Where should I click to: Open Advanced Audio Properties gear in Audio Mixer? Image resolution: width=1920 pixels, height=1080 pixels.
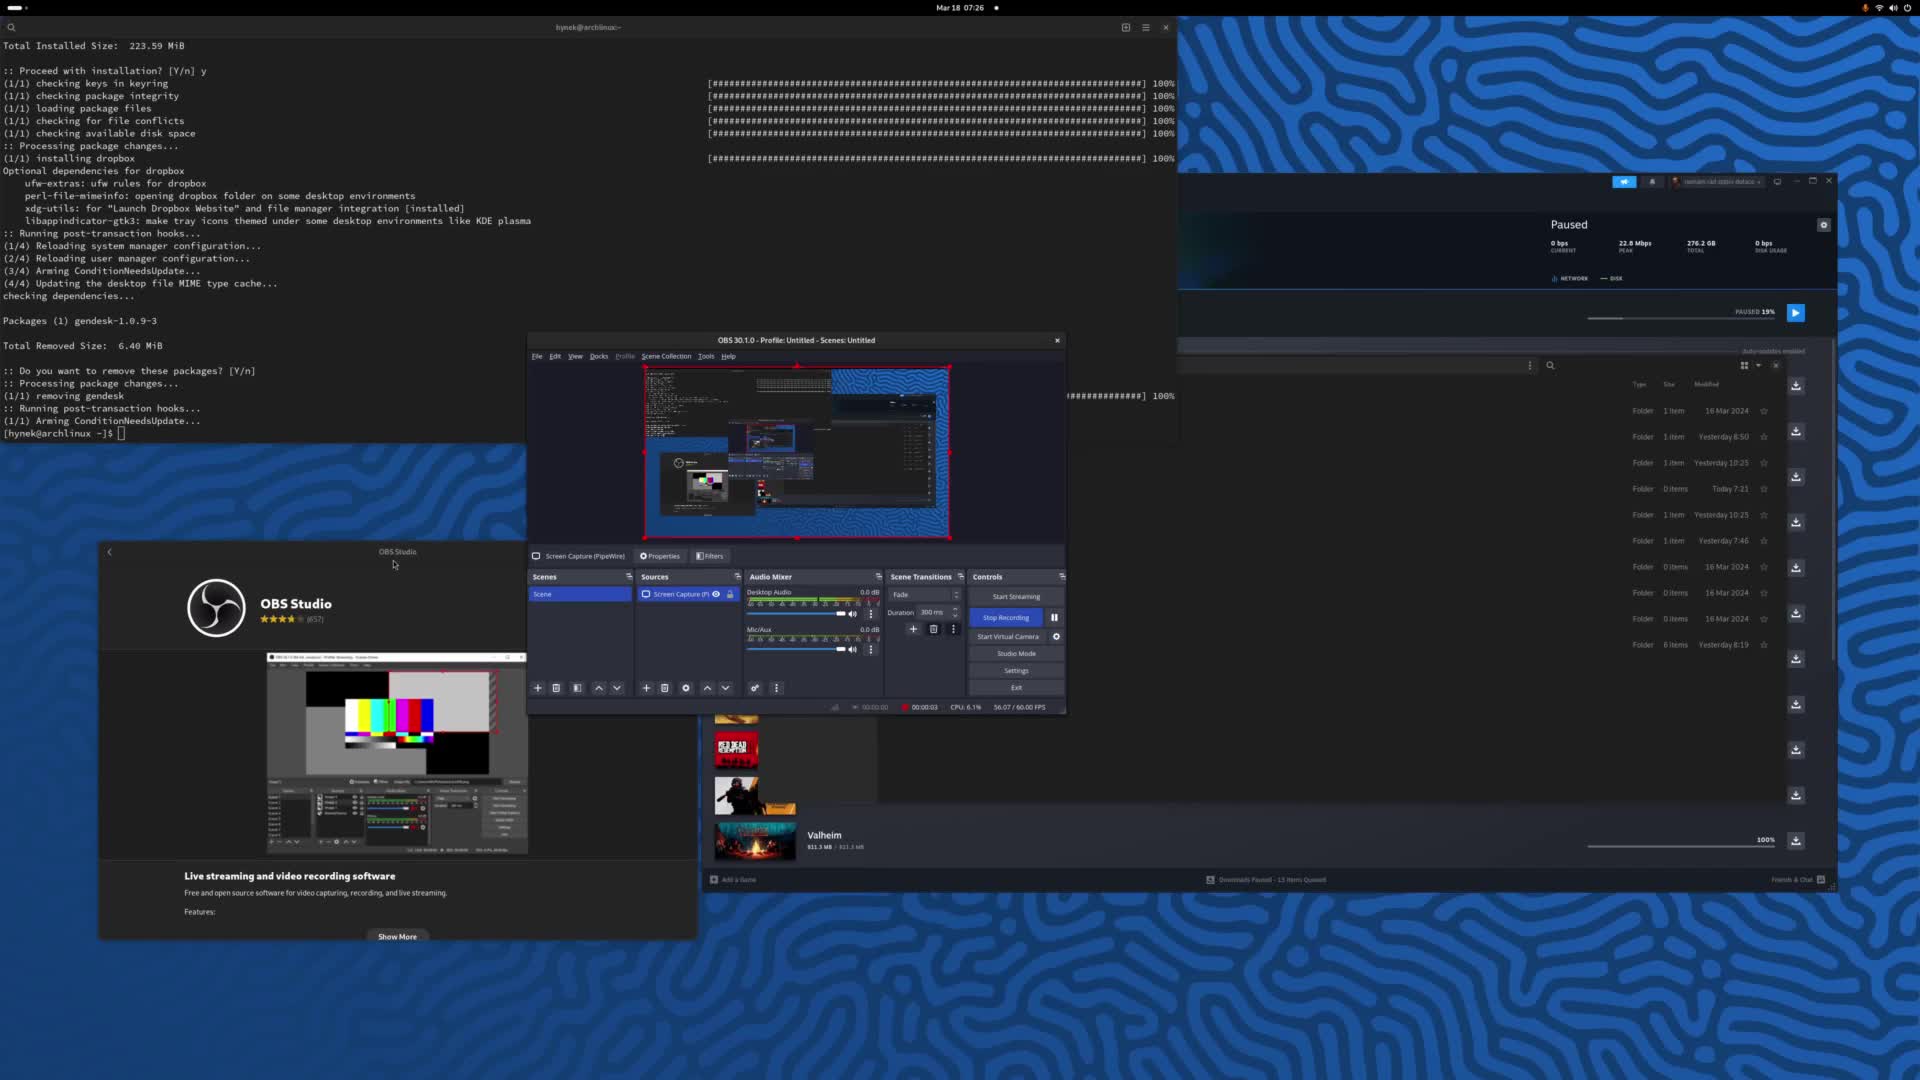point(756,688)
